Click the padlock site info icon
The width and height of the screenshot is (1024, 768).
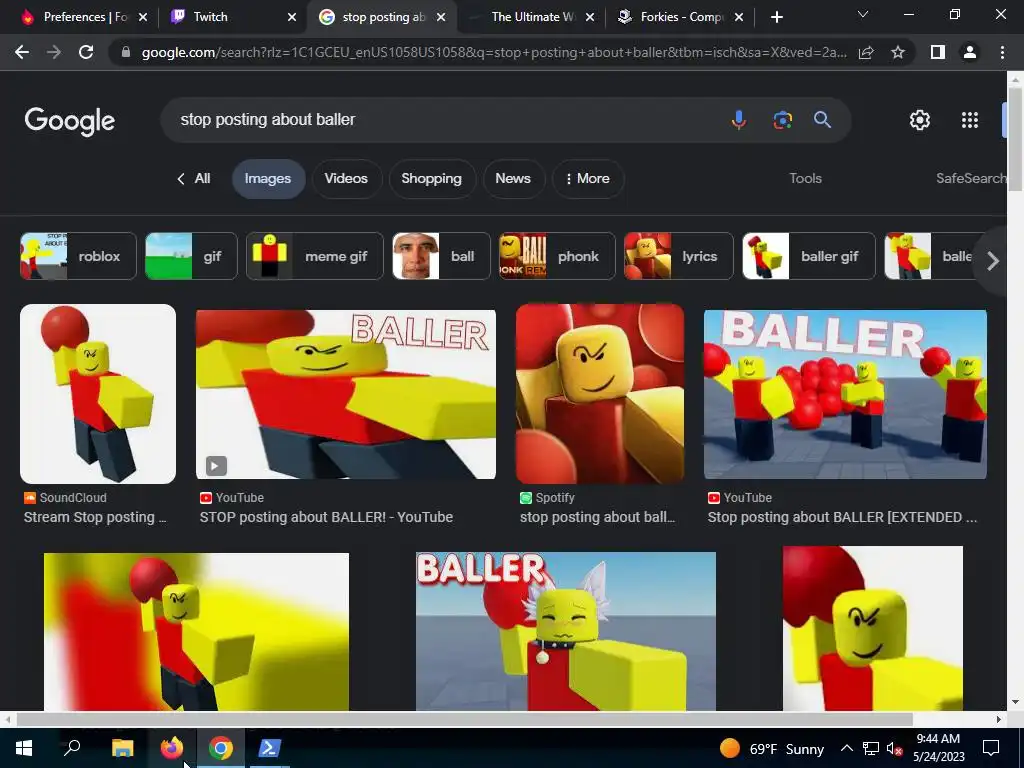[x=126, y=52]
